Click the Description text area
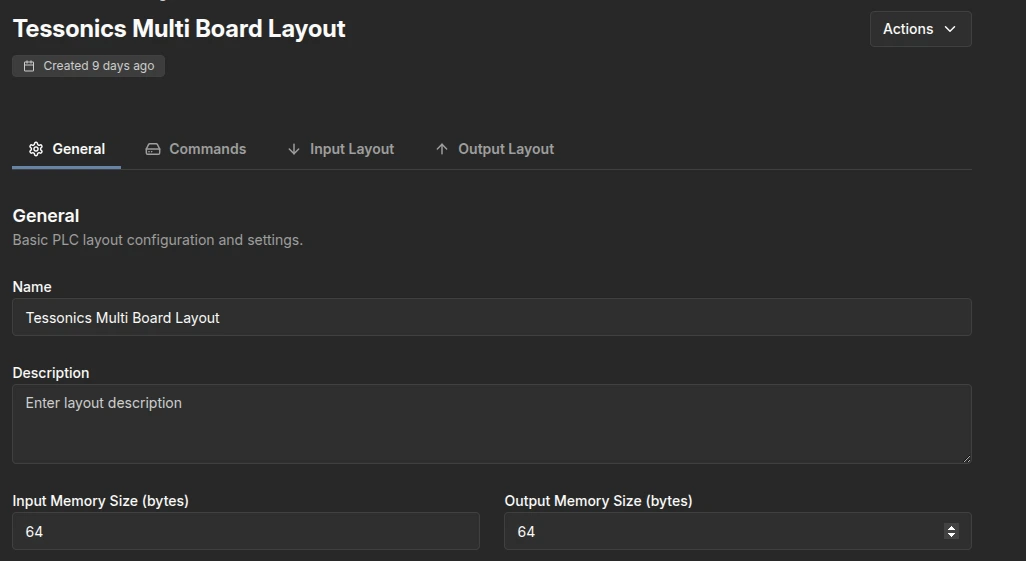Image resolution: width=1026 pixels, height=561 pixels. (492, 424)
